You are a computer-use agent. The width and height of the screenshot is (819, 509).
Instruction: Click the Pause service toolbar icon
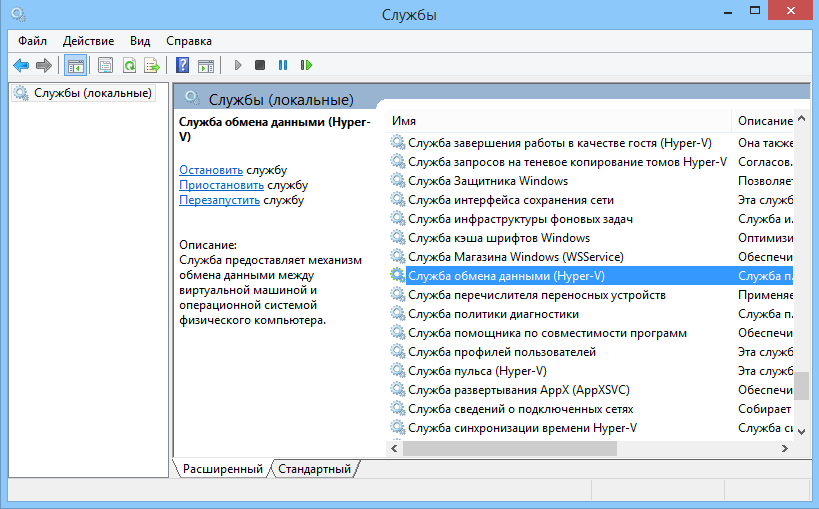[283, 65]
